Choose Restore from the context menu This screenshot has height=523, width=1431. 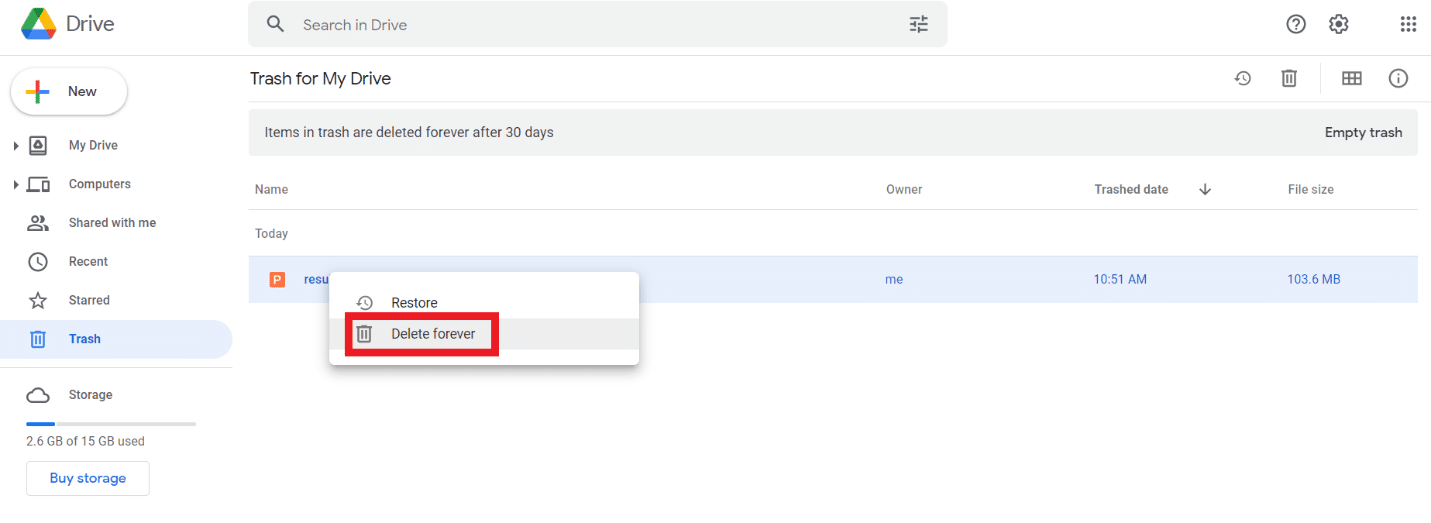coord(484,303)
